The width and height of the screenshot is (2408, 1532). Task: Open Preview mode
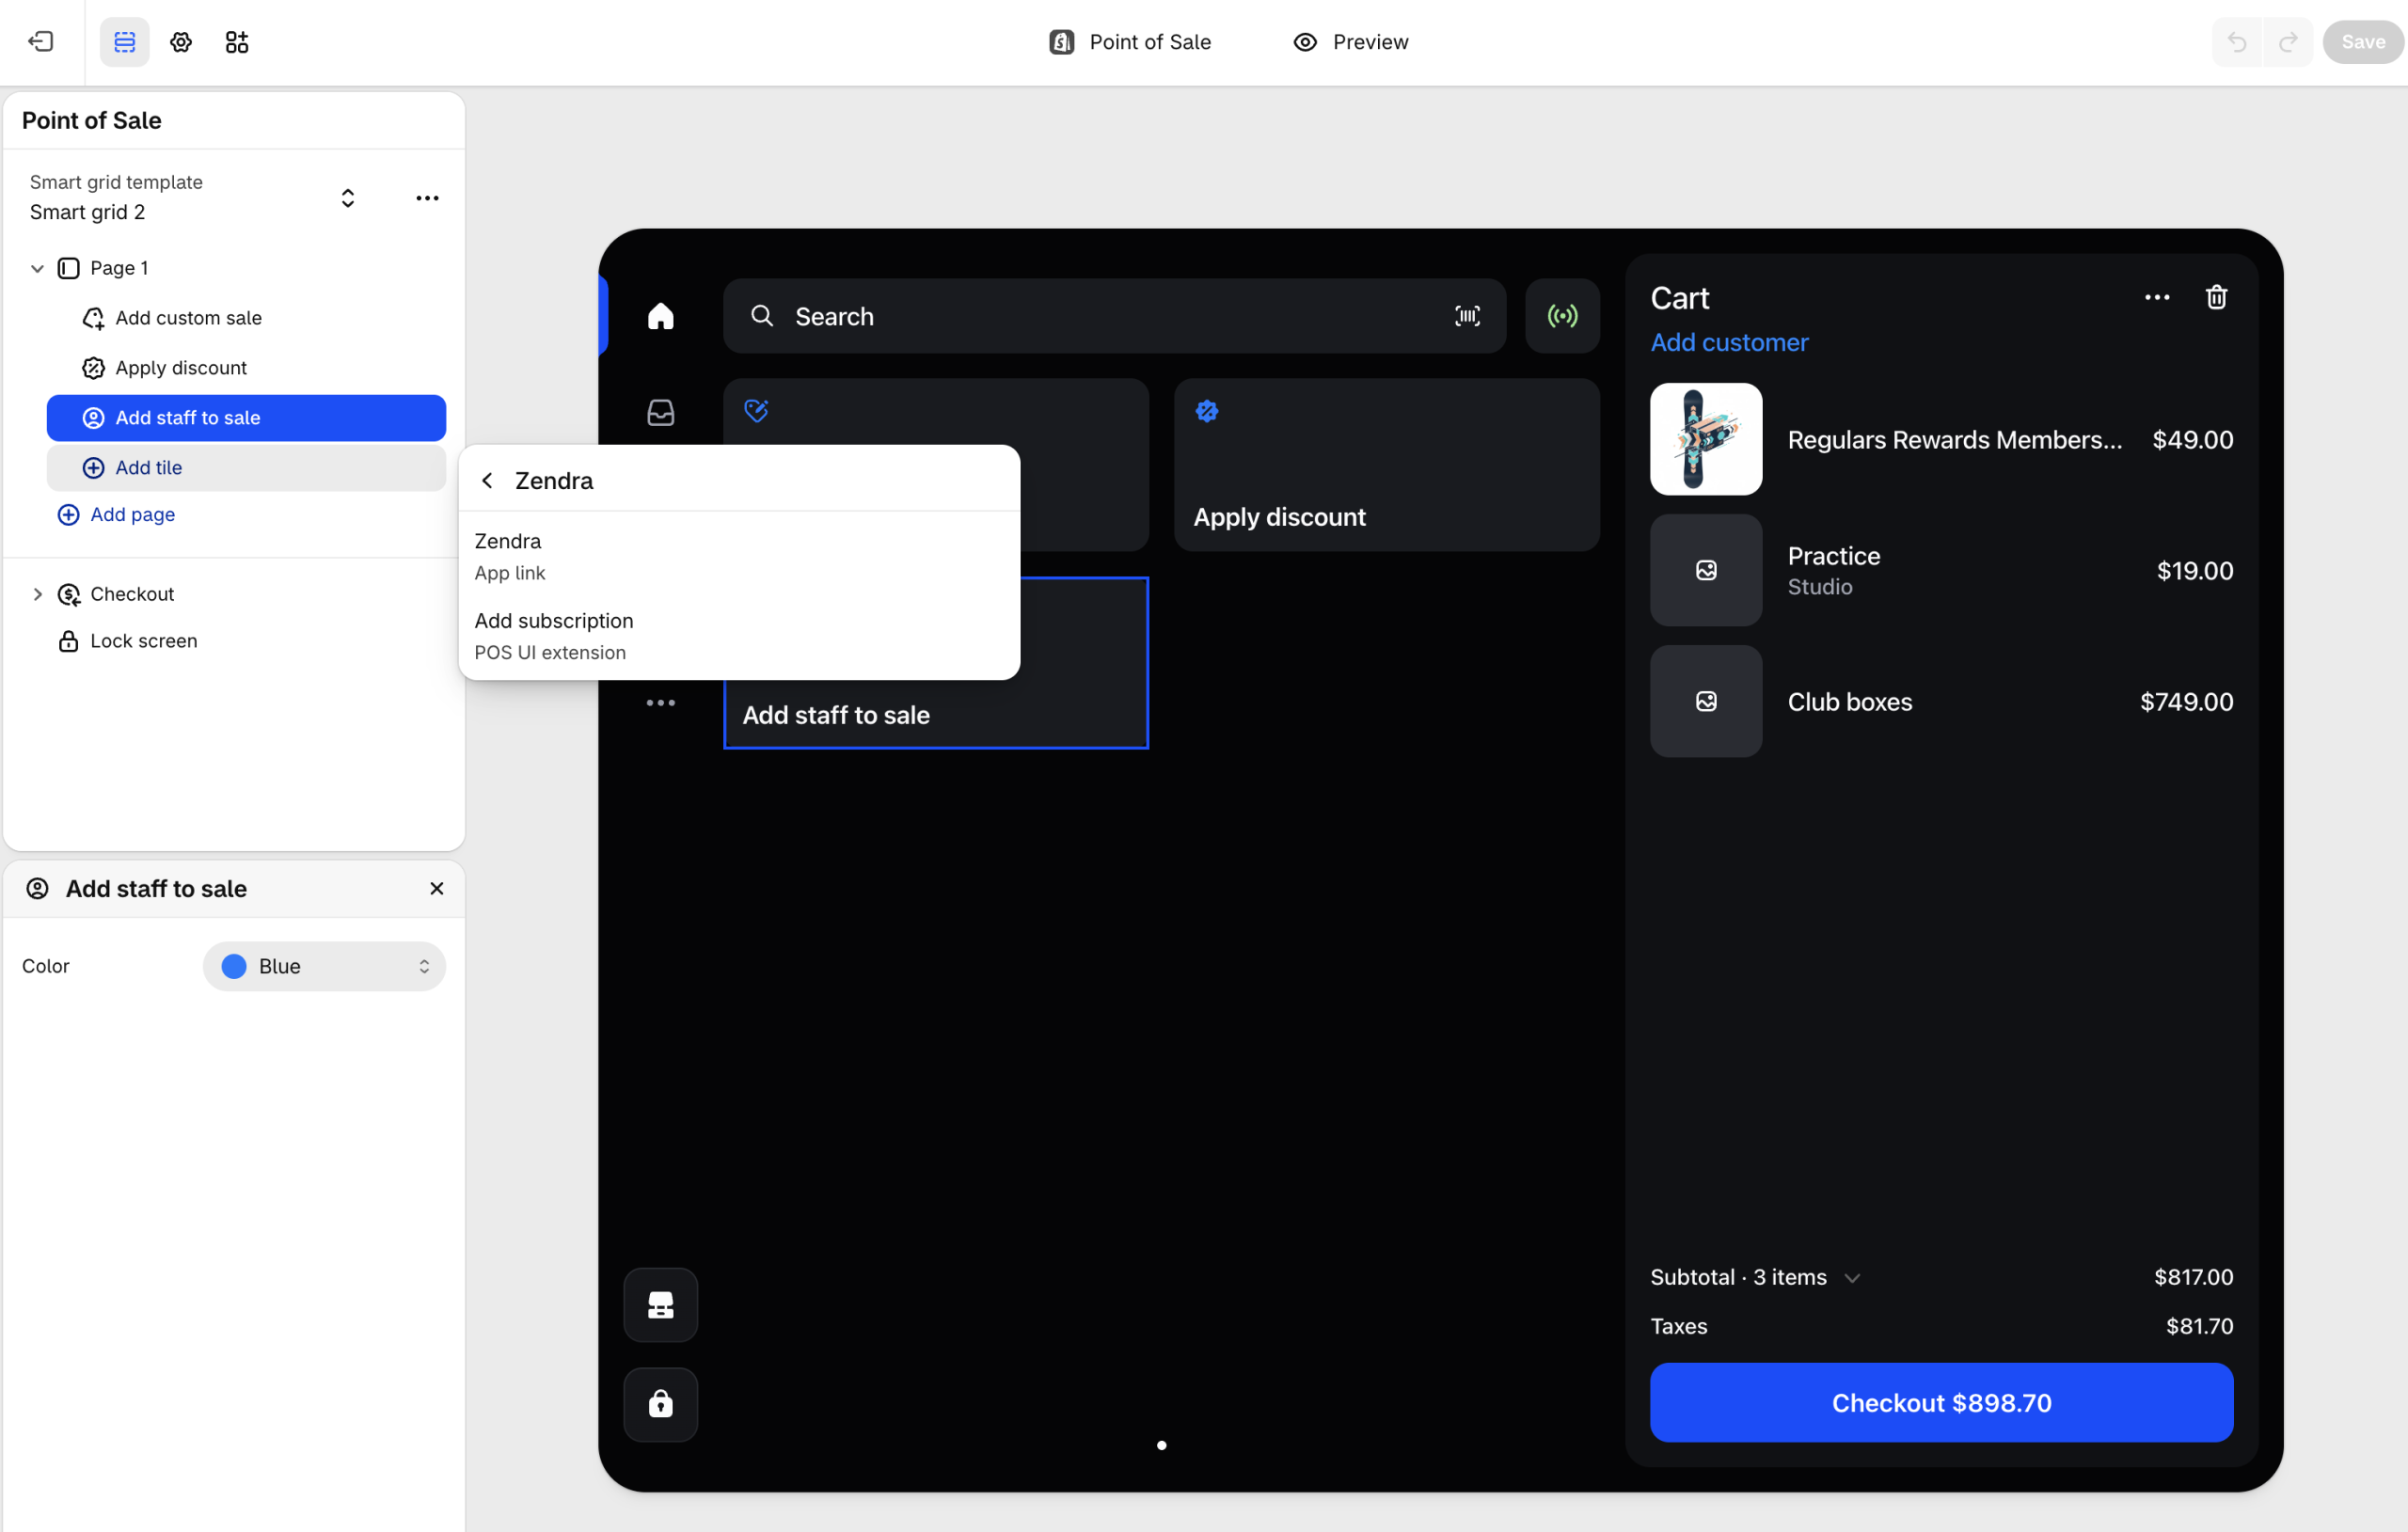(1350, 42)
